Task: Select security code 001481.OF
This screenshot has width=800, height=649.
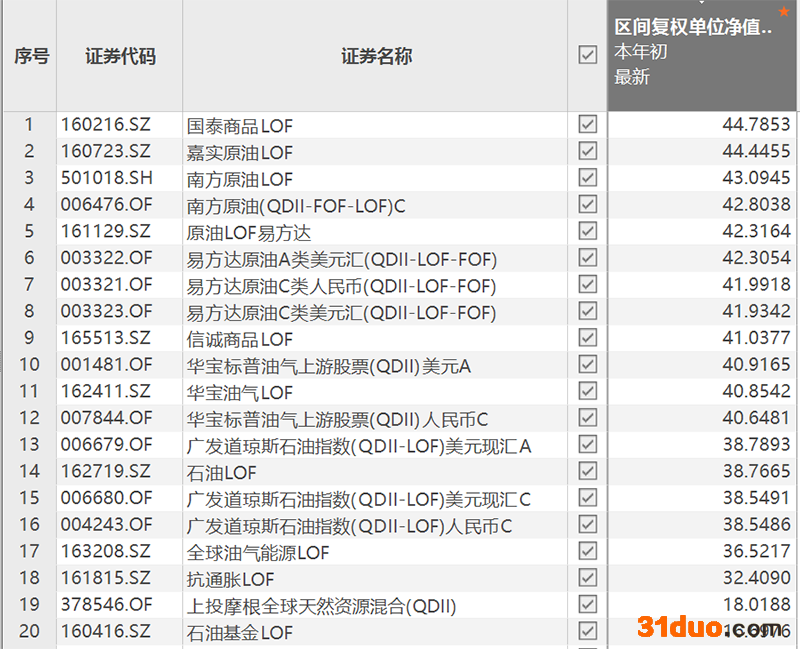Action: [107, 364]
